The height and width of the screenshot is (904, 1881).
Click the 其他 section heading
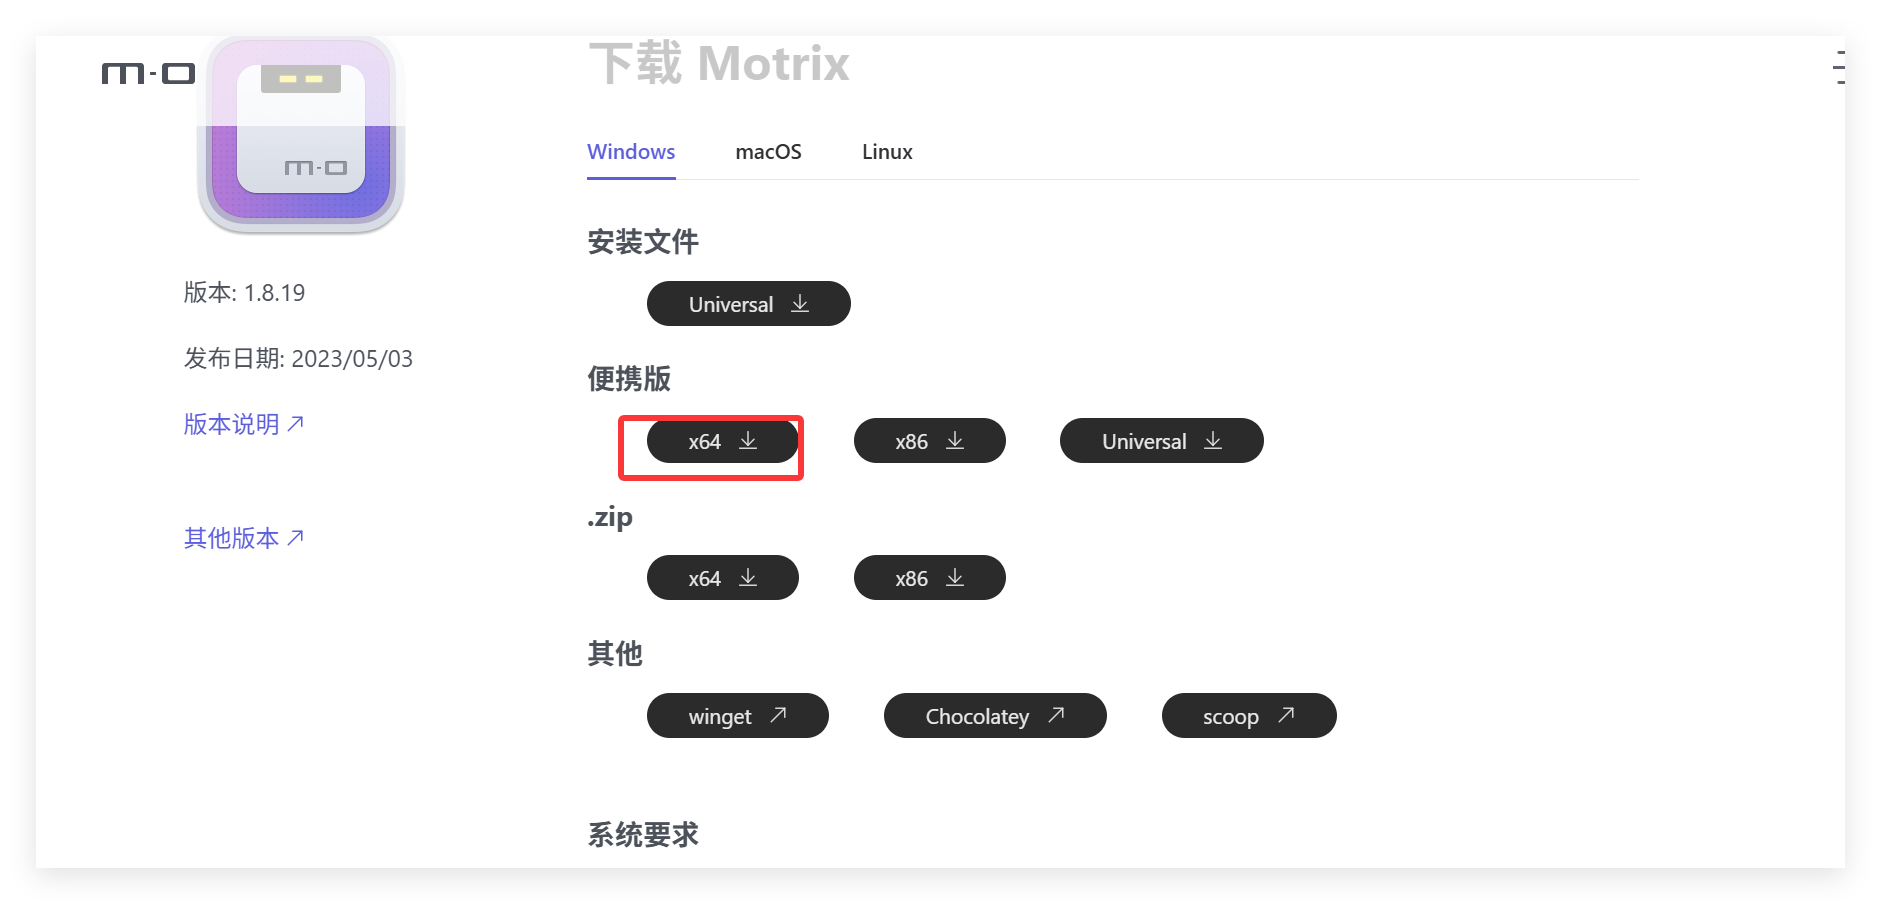tap(615, 654)
